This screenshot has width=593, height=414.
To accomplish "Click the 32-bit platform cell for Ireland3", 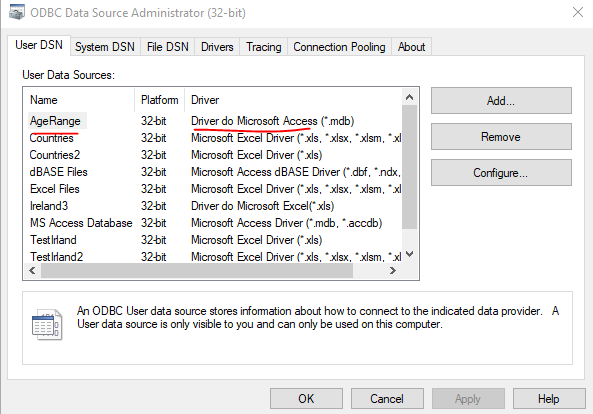I will (x=154, y=206).
